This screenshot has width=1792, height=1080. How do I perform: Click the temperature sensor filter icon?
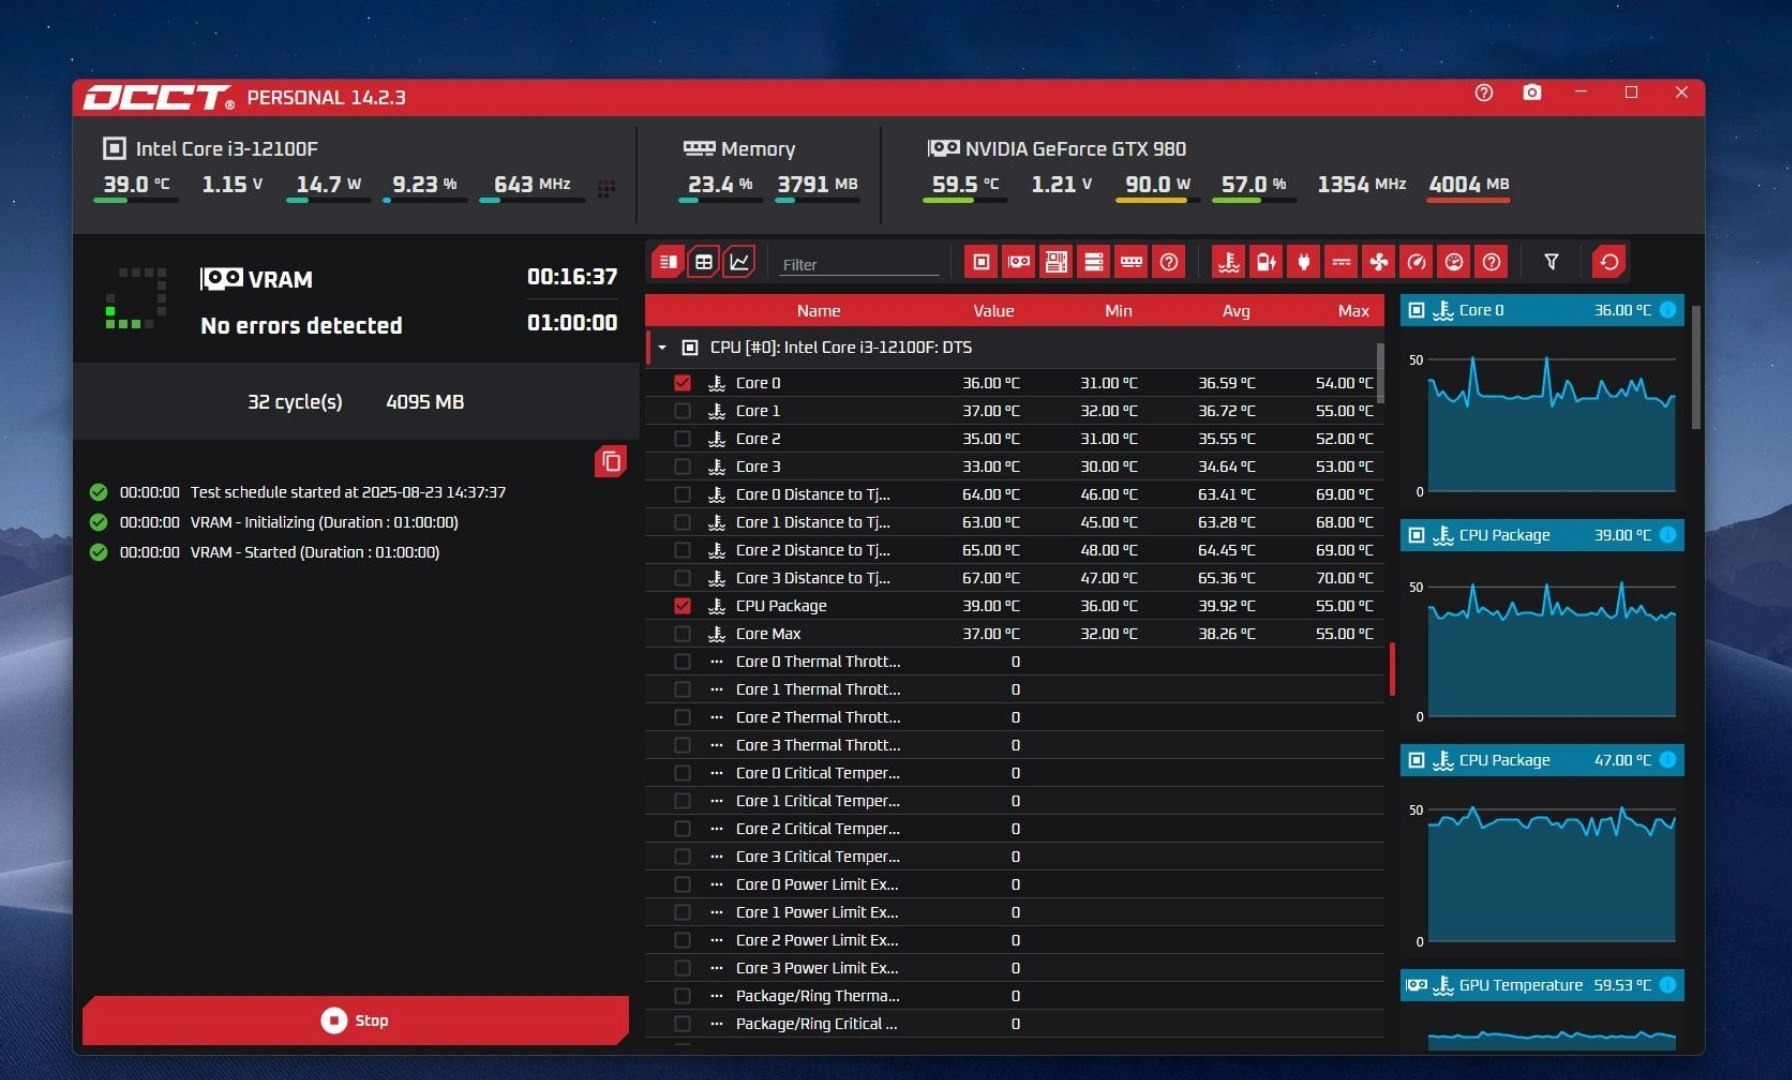(1228, 262)
